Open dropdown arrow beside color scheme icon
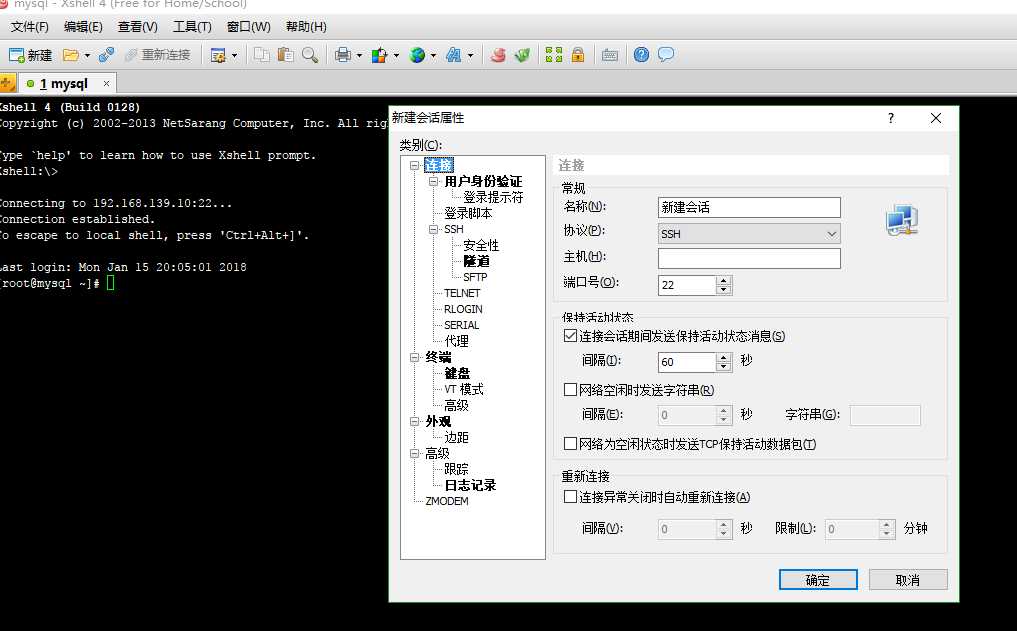The image size is (1017, 631). click(x=396, y=56)
